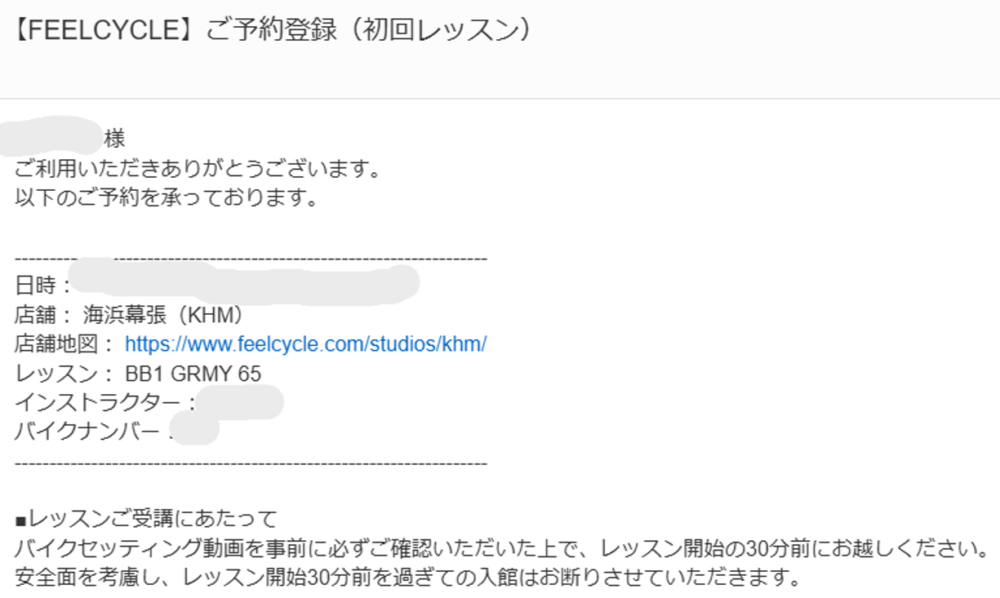1000x598 pixels.
Task: Click the 様 honorific after the name
Action: pyautogui.click(x=114, y=138)
